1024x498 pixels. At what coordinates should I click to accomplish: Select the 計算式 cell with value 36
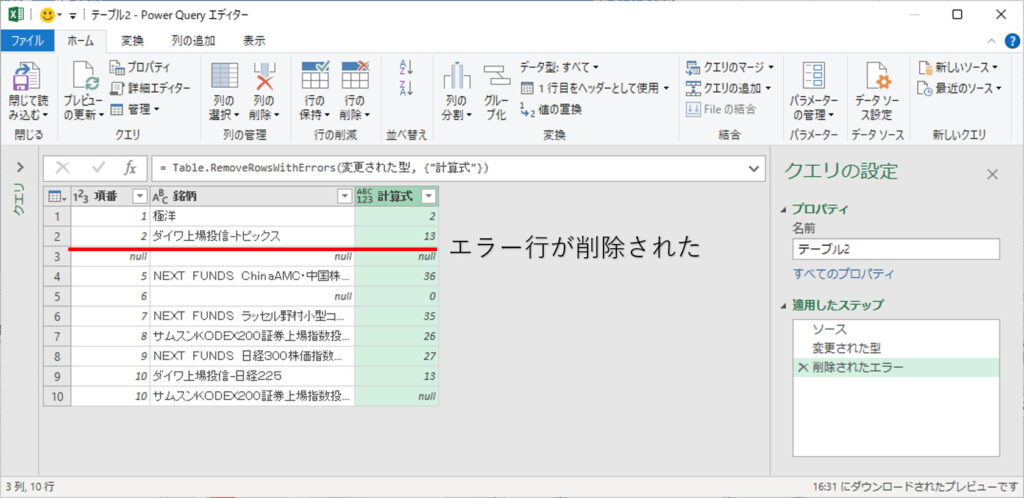click(x=396, y=276)
